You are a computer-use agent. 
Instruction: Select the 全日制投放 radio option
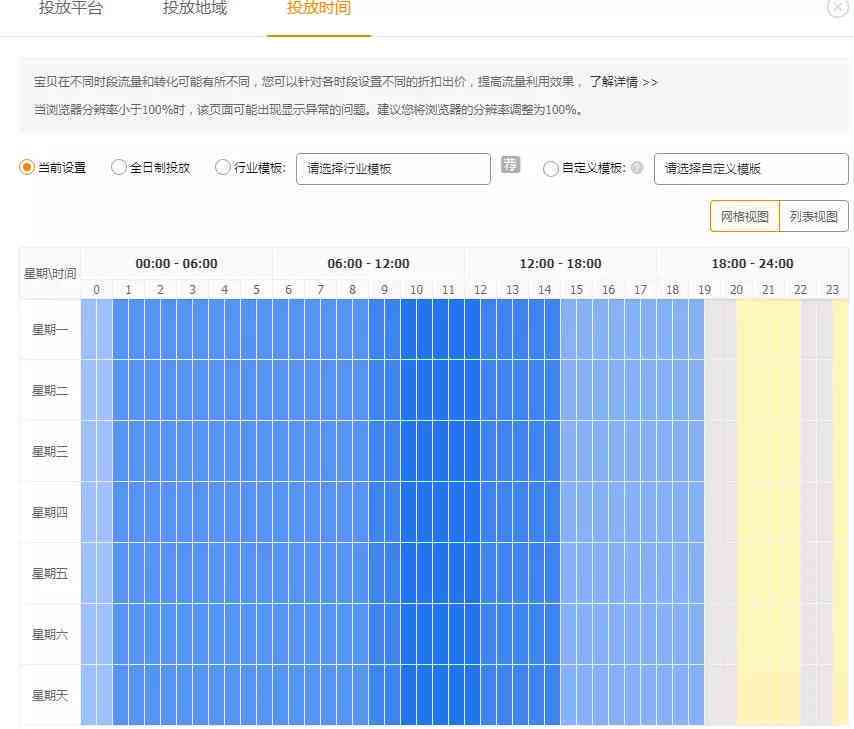(118, 167)
